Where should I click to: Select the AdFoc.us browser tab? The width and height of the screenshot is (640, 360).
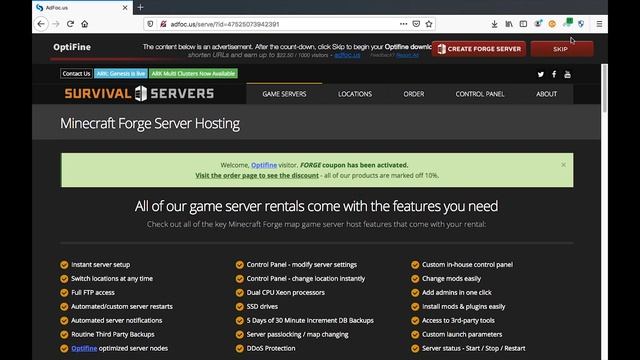tap(82, 8)
